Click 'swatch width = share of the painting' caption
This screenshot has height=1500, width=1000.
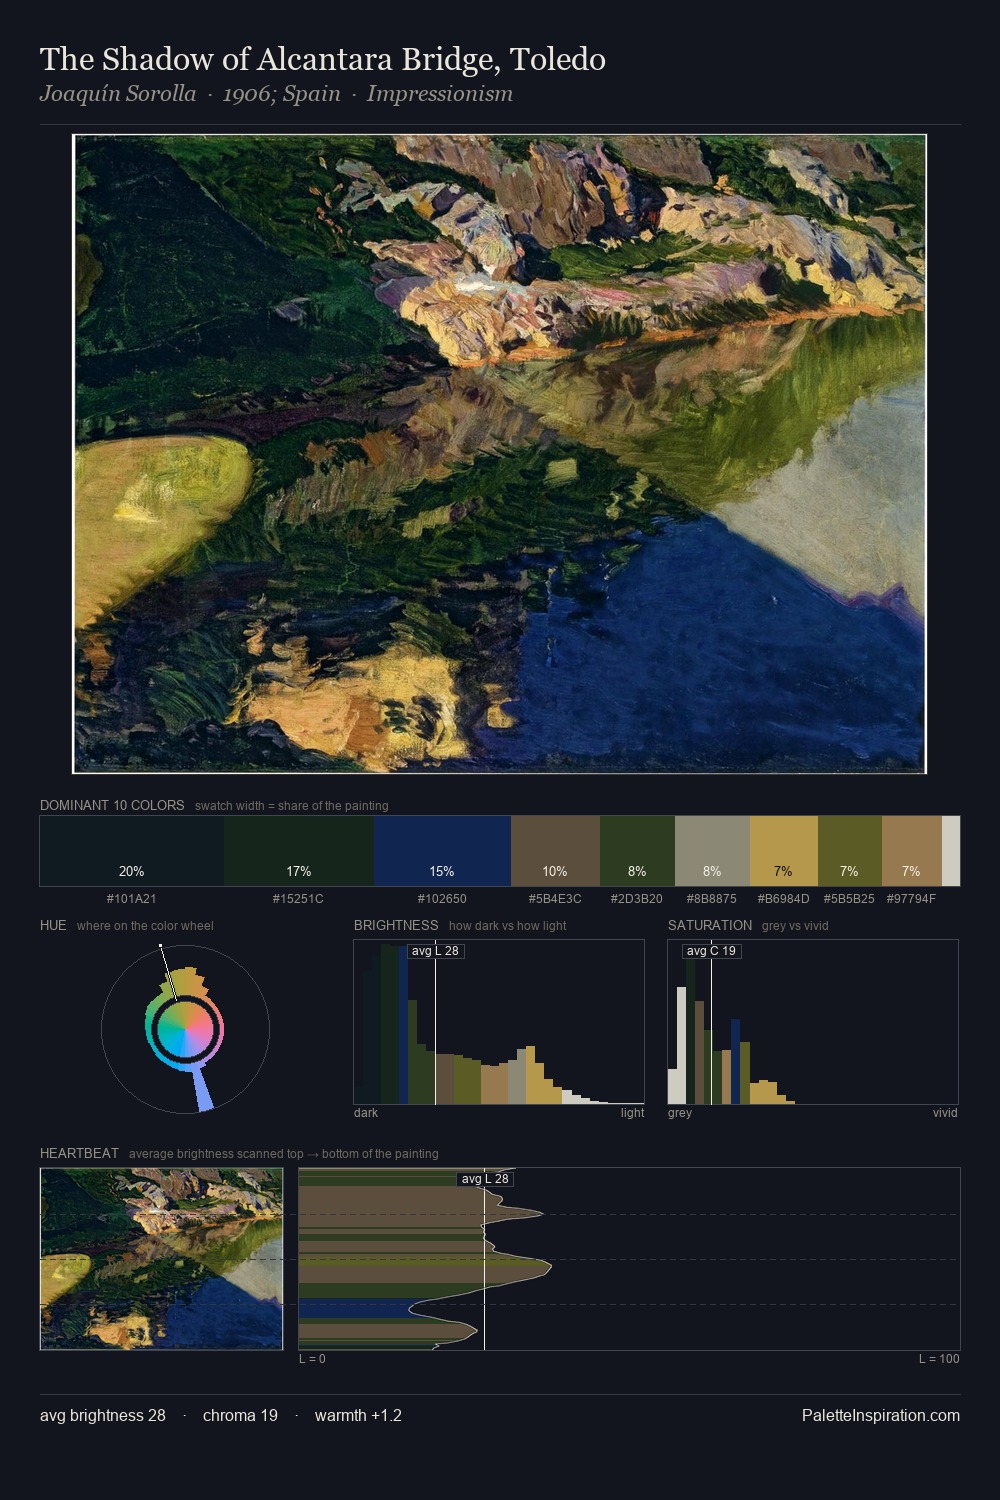tap(292, 805)
